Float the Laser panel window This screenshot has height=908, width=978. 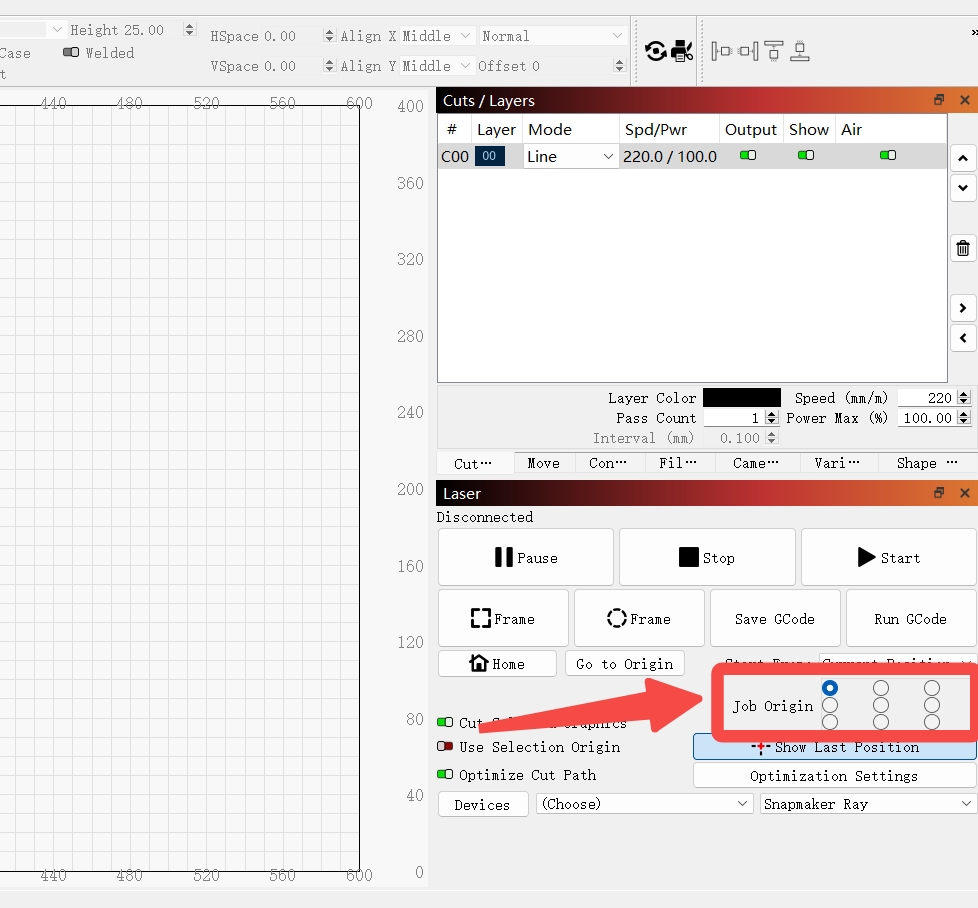pos(939,493)
